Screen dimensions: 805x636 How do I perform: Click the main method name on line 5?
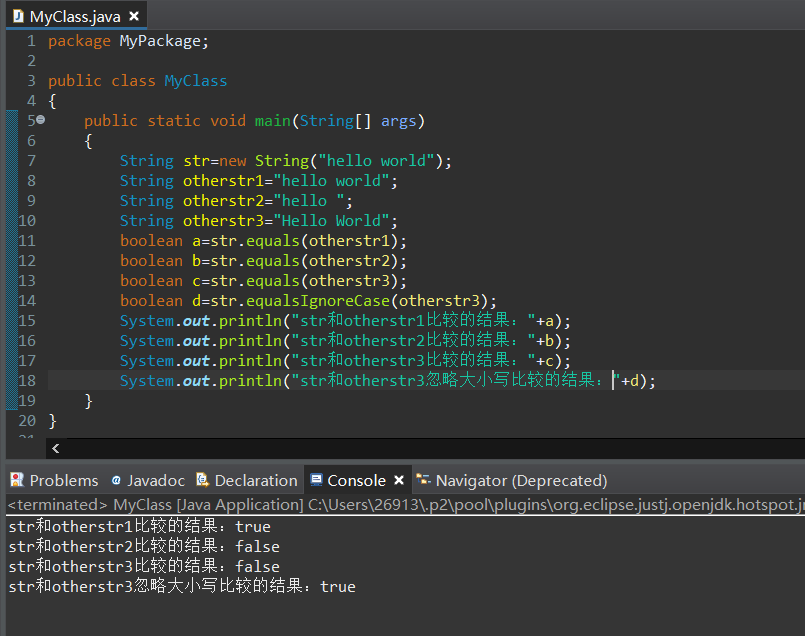(x=273, y=121)
